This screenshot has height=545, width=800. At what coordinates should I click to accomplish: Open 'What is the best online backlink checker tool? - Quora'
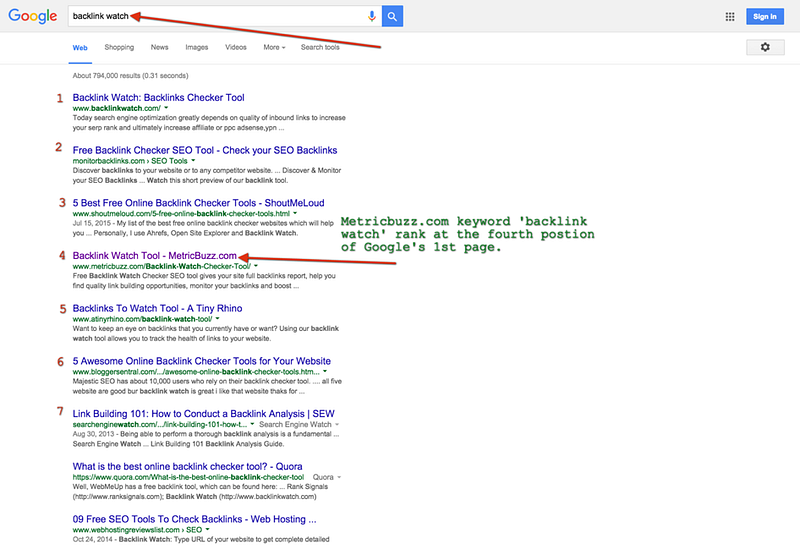tap(187, 466)
